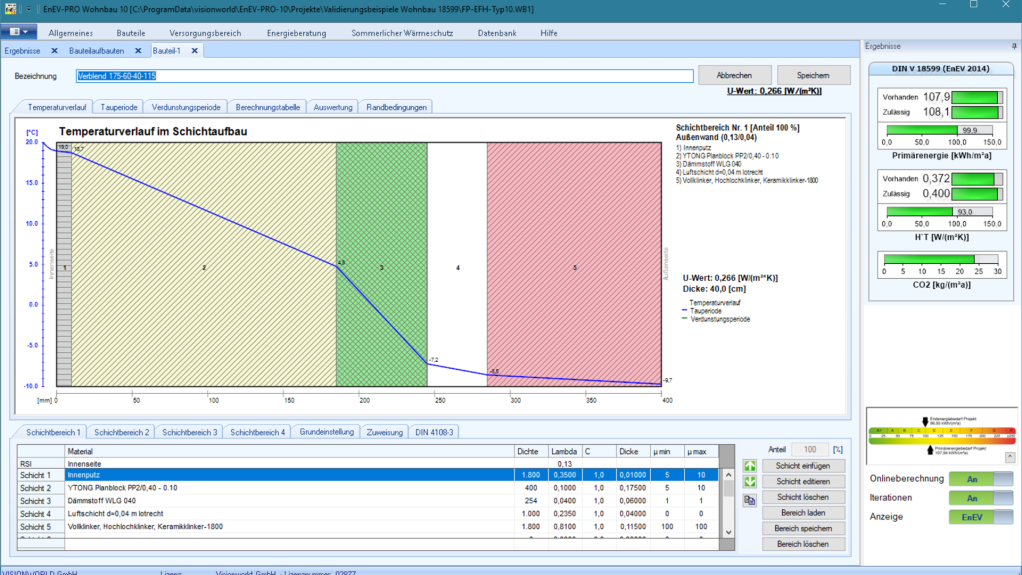
Task: Pin the Ergebnisse panel
Action: (1014, 46)
